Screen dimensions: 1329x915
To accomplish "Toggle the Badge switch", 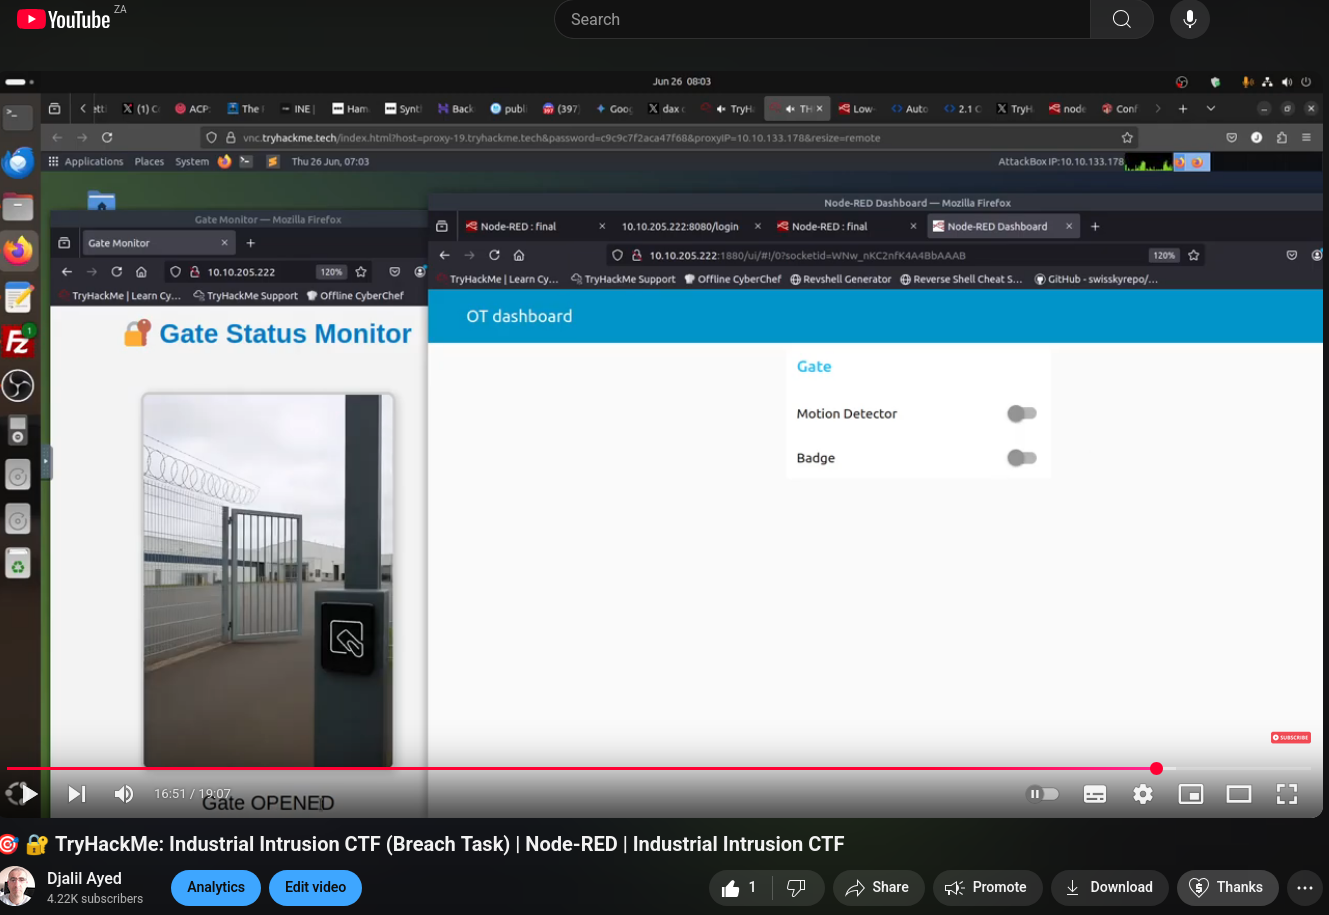I will coord(1021,458).
